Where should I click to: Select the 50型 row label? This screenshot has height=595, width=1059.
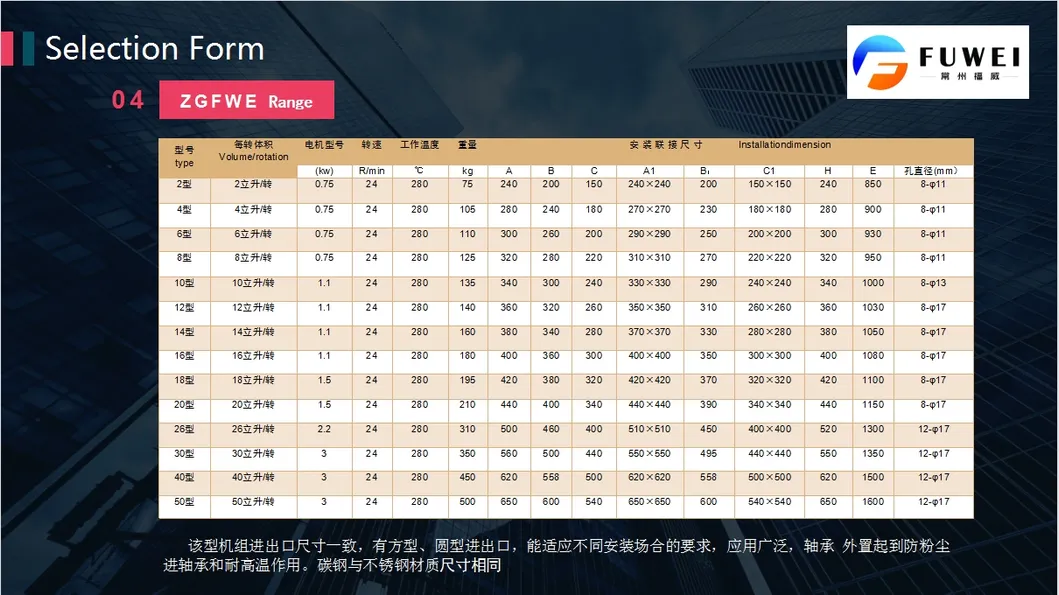pos(184,502)
